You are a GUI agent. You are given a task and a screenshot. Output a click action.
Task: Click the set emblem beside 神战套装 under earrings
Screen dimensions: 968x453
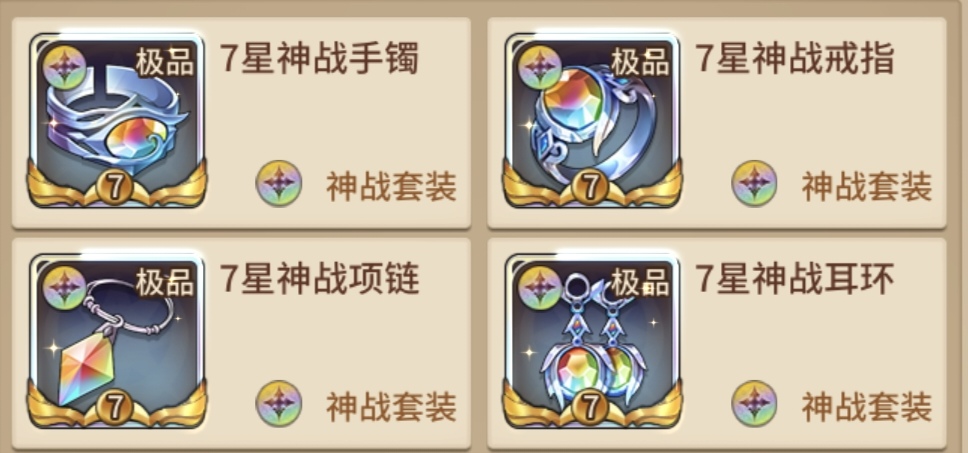tap(754, 404)
